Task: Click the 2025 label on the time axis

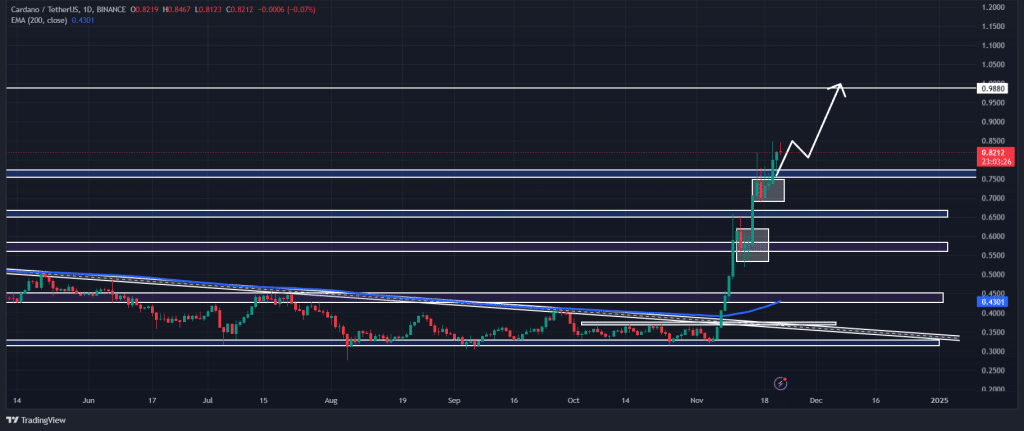Action: [938, 400]
